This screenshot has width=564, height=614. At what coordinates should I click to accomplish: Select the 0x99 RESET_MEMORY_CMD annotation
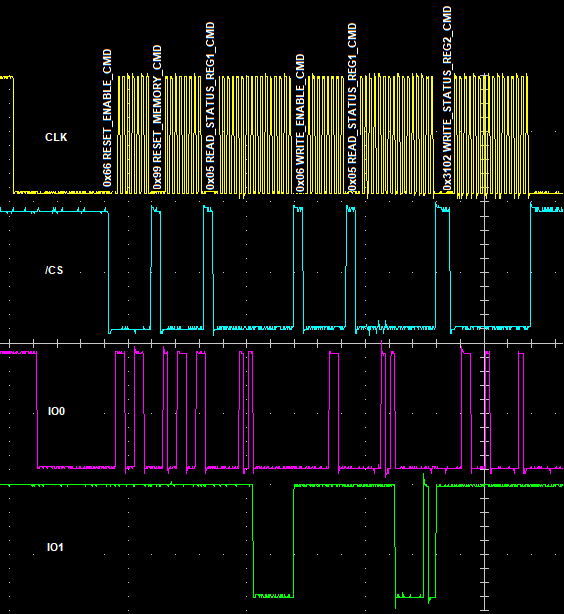[x=157, y=117]
